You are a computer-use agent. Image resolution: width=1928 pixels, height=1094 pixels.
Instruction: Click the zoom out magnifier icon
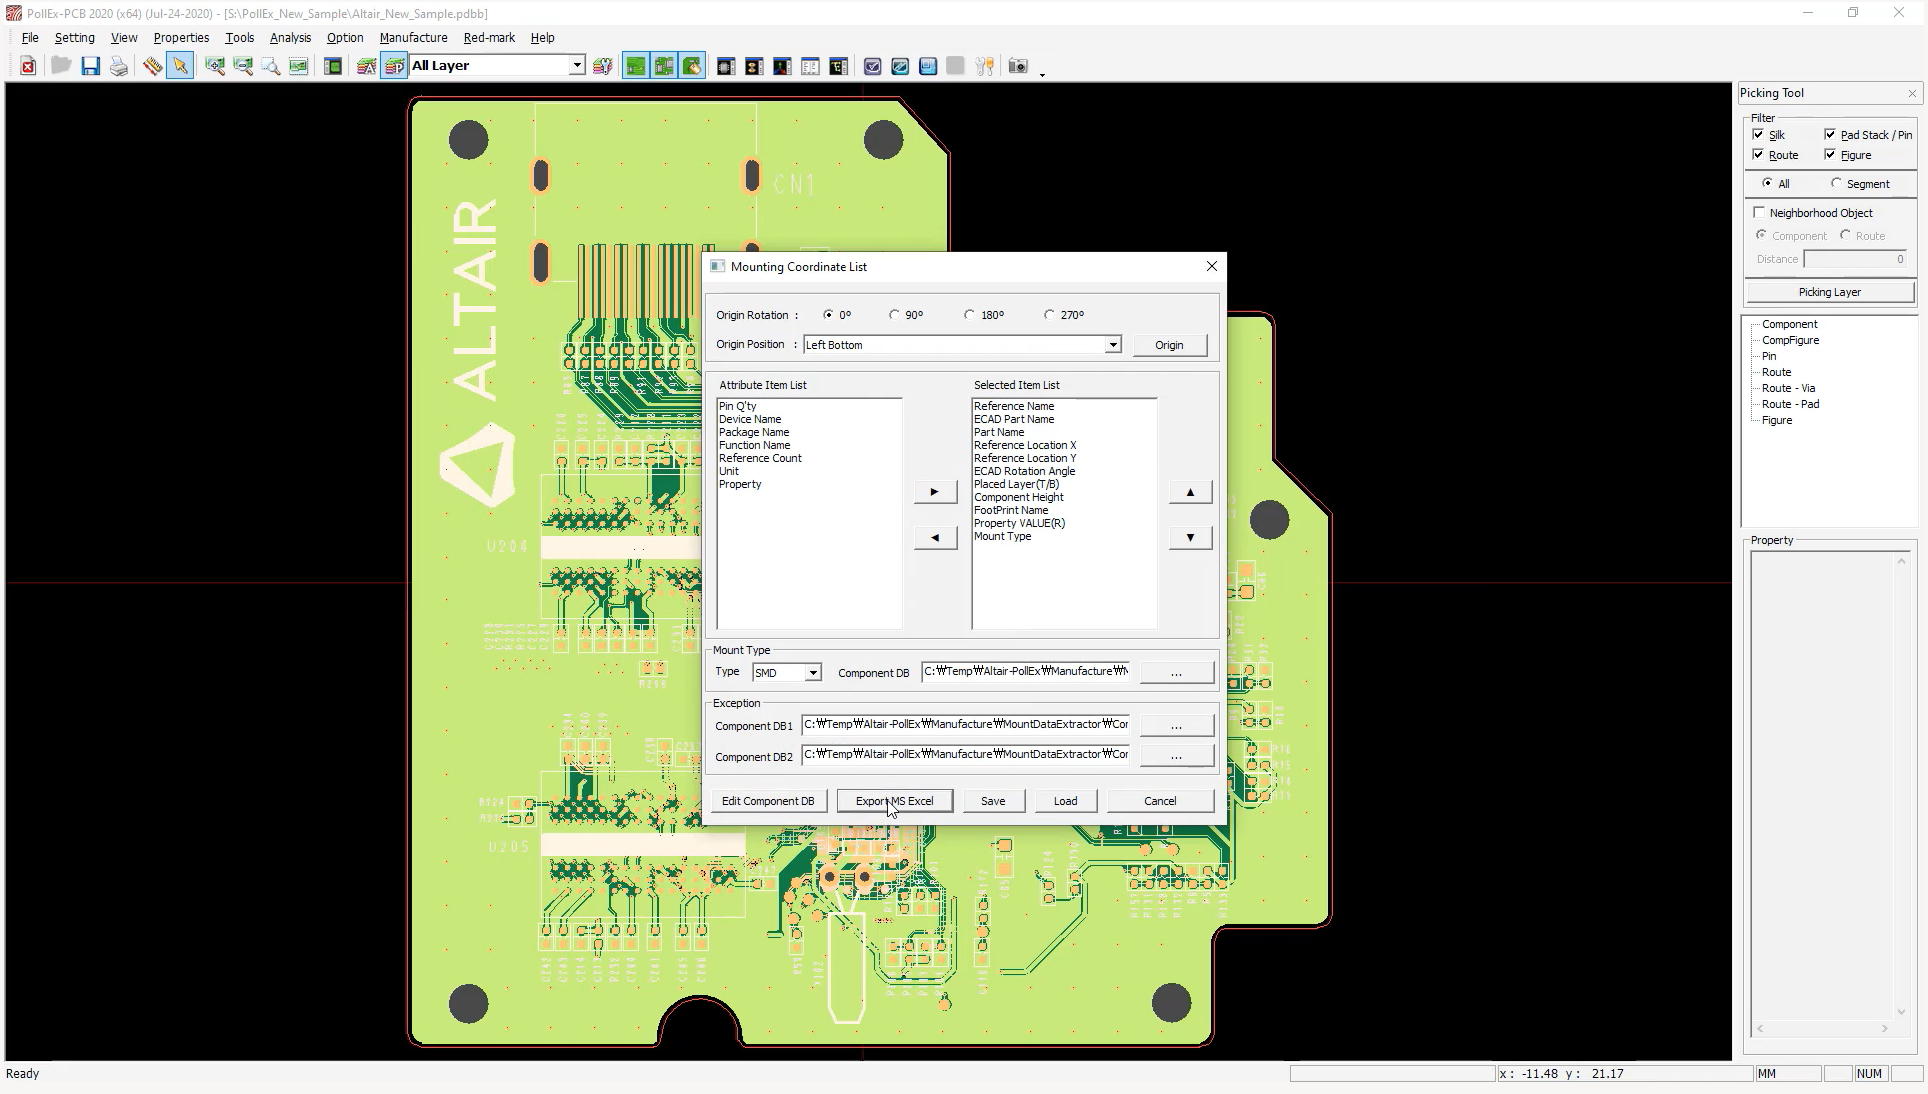coord(242,66)
